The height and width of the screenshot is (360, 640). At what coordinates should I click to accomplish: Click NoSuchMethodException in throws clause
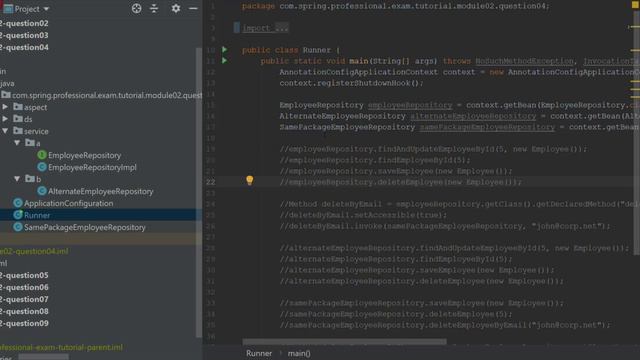click(524, 61)
